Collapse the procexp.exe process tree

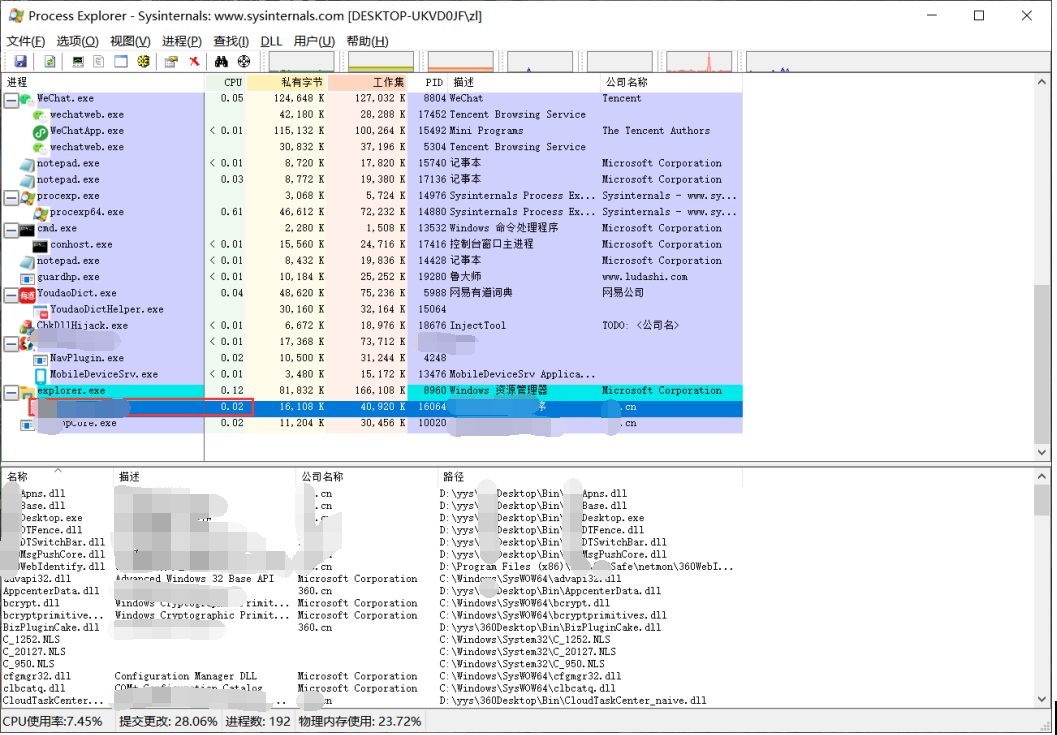[11, 198]
